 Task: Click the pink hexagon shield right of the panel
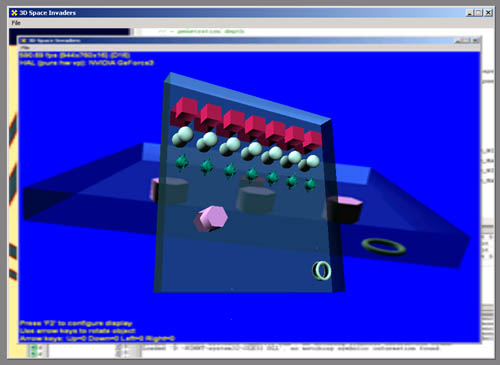click(344, 209)
